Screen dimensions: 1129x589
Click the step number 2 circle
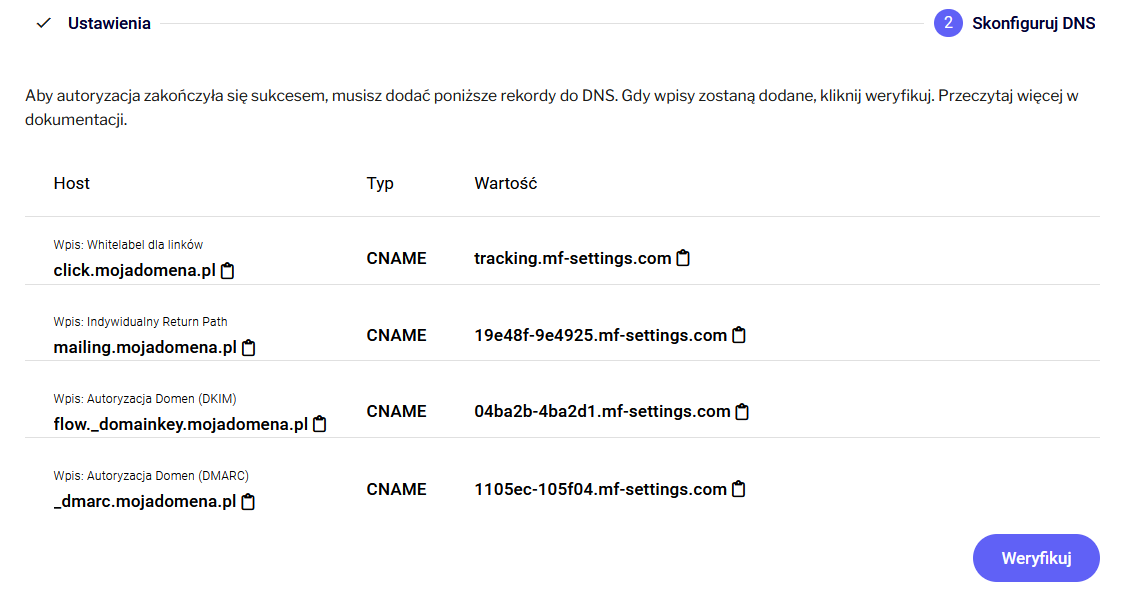948,23
